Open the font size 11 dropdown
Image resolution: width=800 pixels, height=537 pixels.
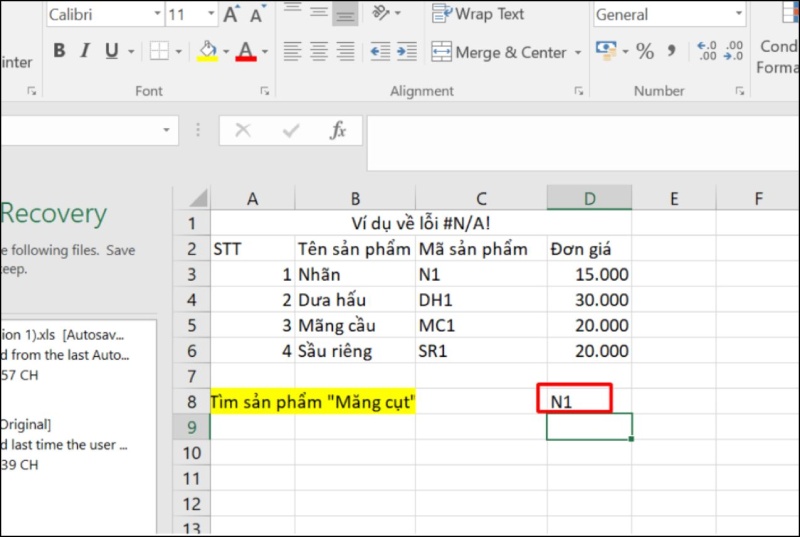click(211, 14)
